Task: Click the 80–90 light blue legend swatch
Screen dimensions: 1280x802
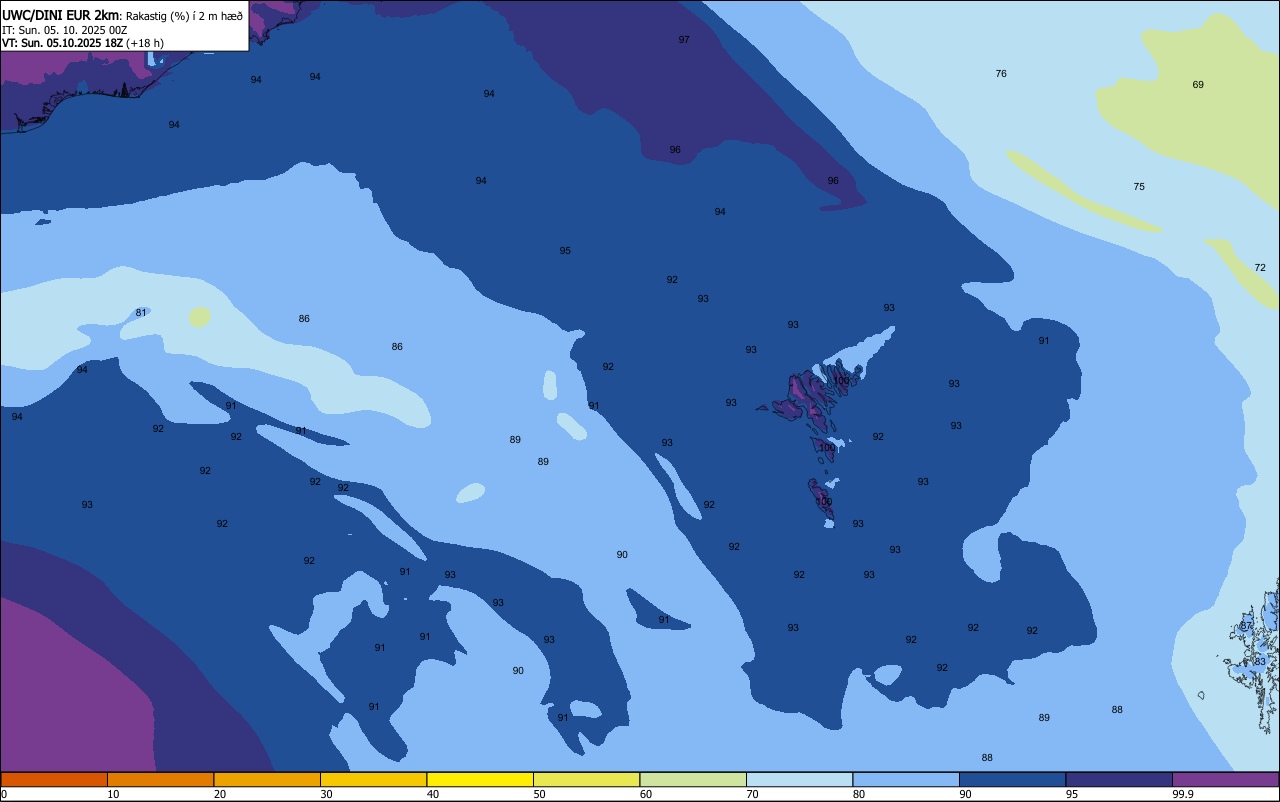Action: [x=906, y=779]
